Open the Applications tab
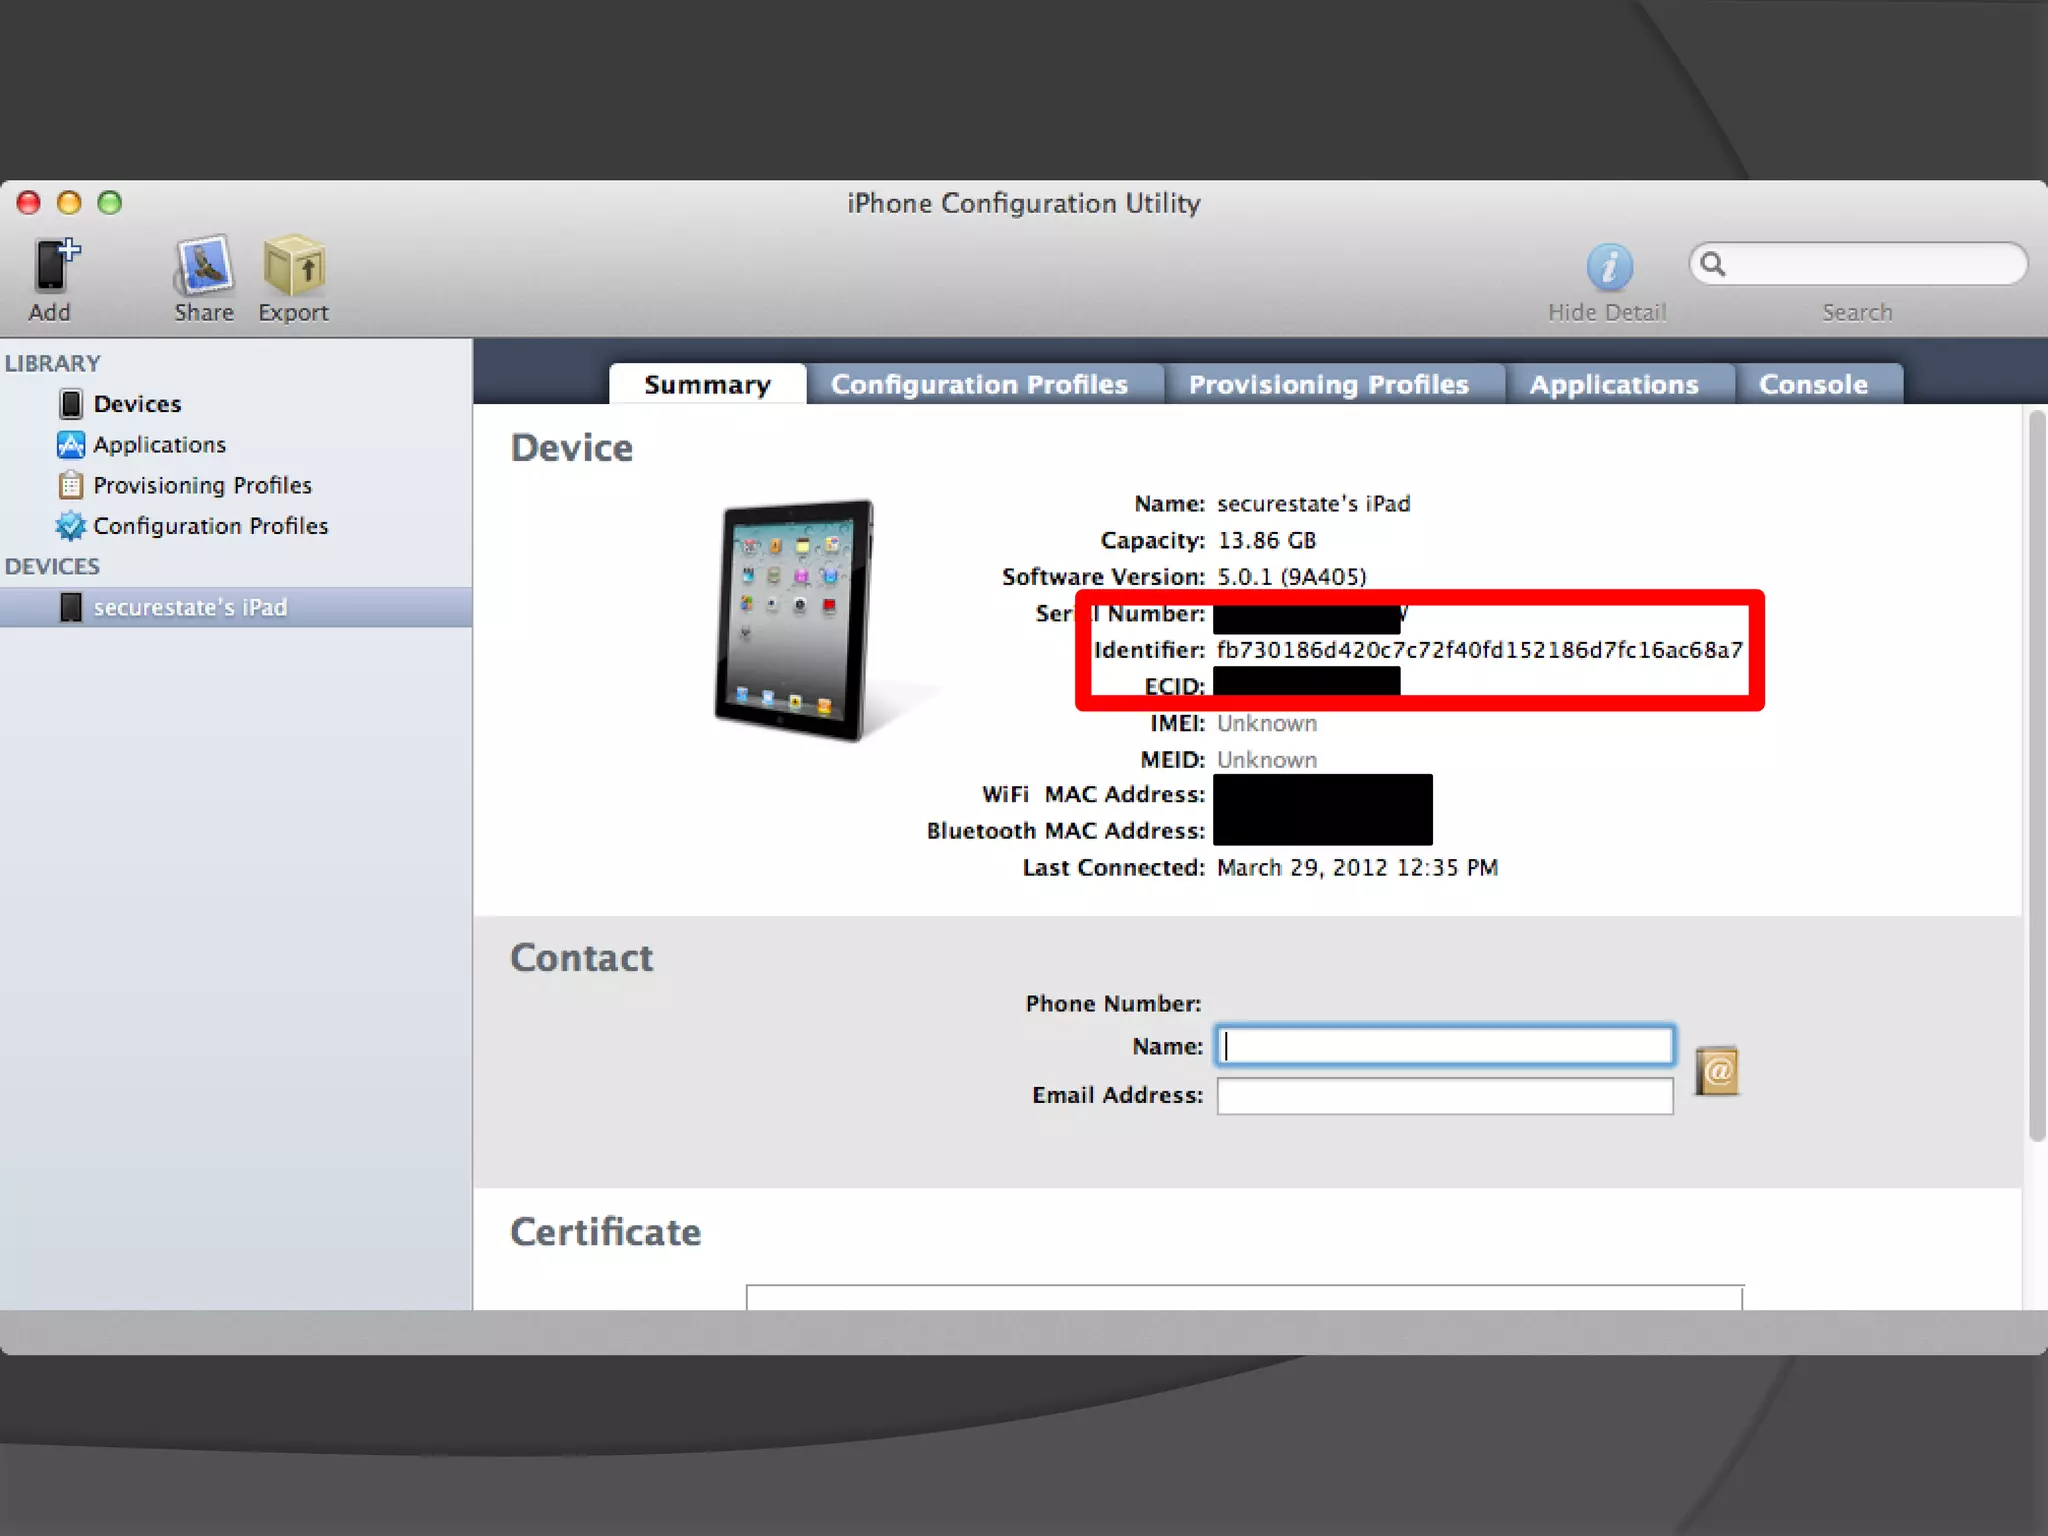 click(x=1613, y=385)
